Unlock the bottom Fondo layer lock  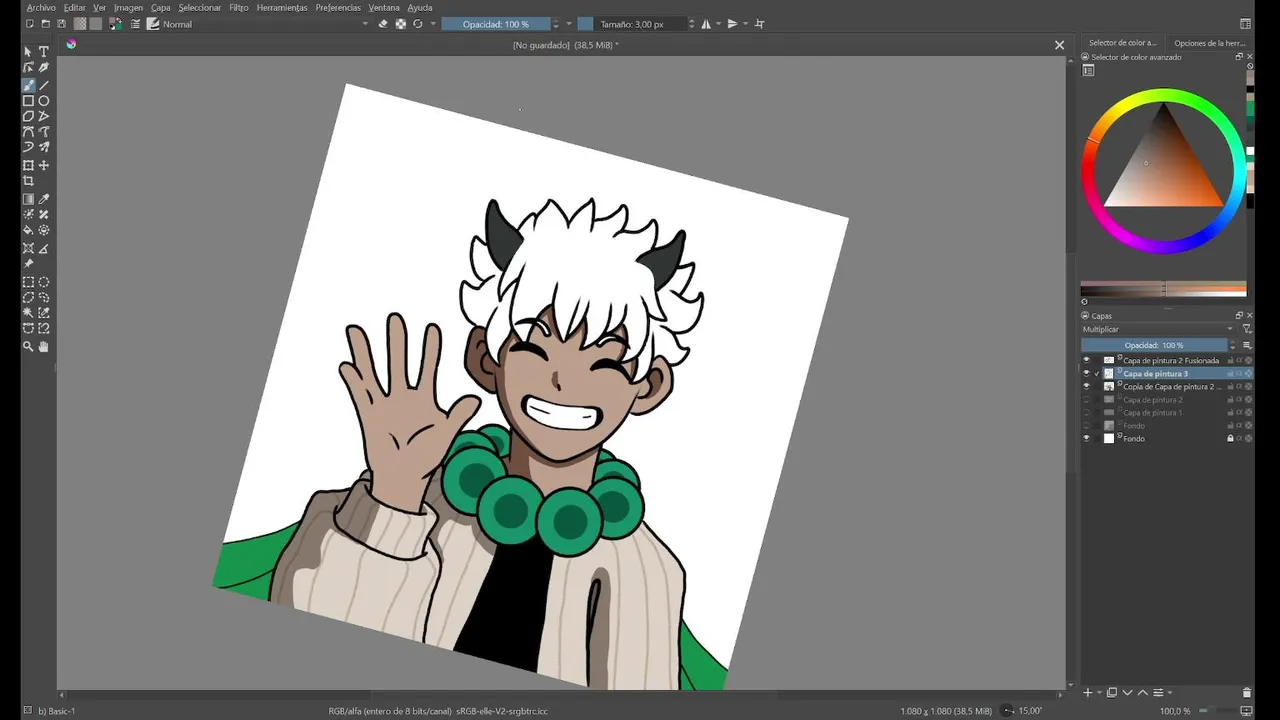click(x=1230, y=438)
